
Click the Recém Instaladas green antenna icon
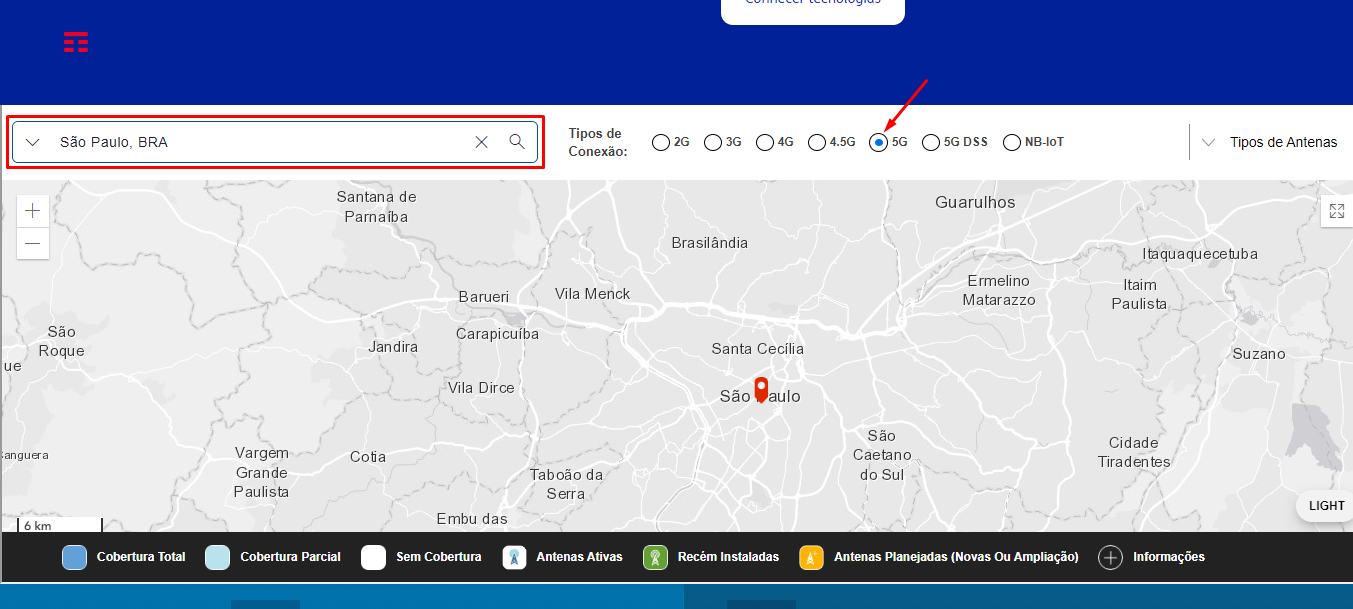[x=655, y=557]
